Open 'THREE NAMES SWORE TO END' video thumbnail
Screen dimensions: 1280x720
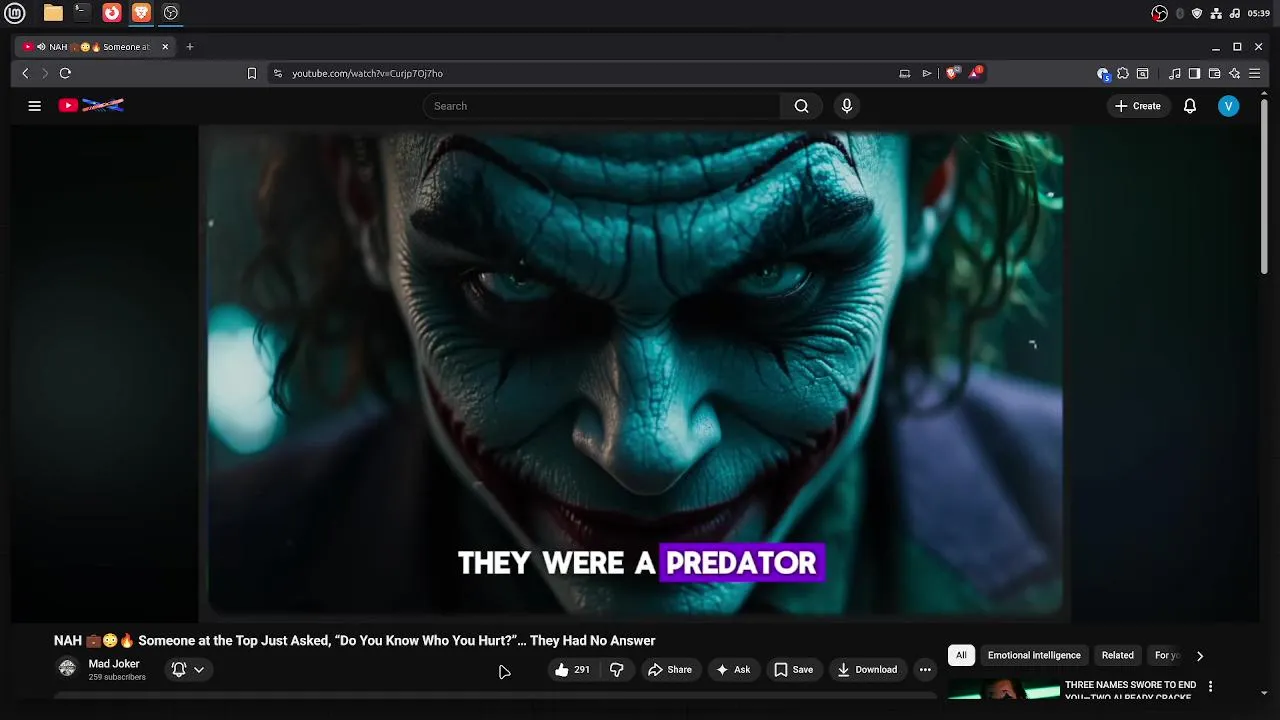click(x=1004, y=689)
